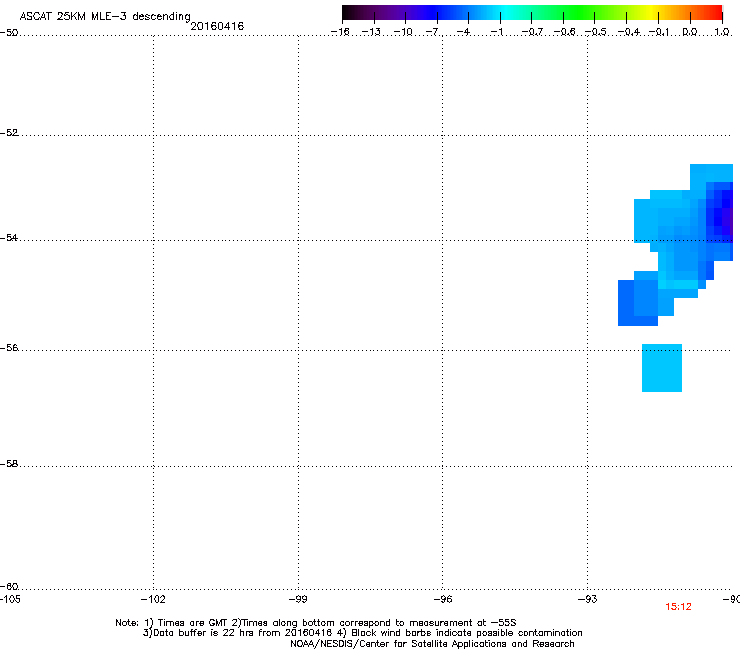740x650 pixels.
Task: Click the longitude label -93
Action: tap(588, 599)
